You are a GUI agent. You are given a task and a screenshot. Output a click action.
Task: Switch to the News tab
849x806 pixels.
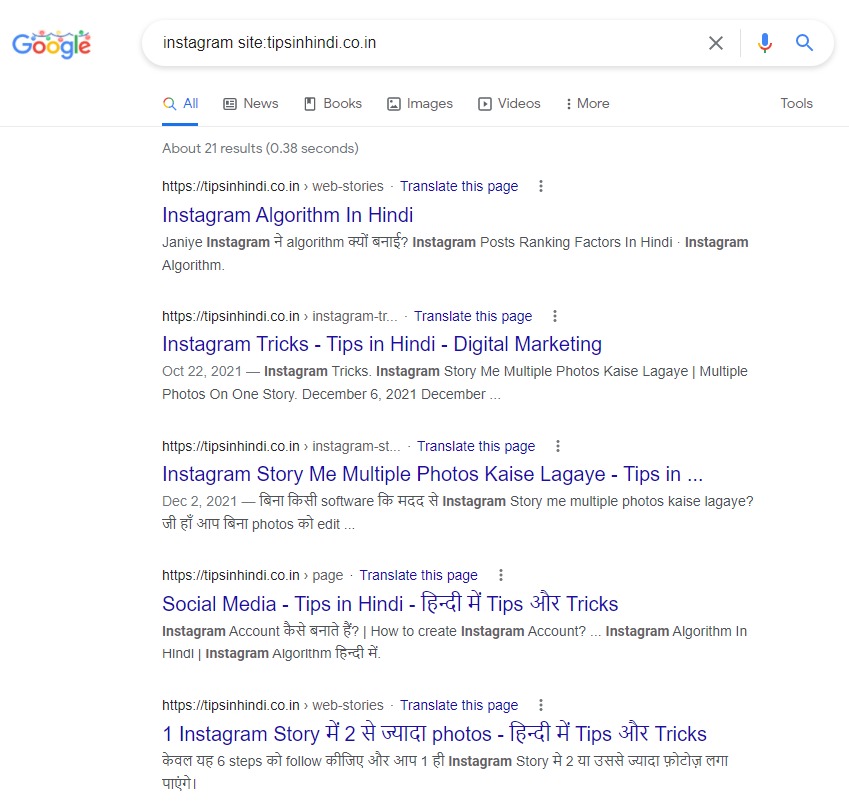[x=251, y=103]
